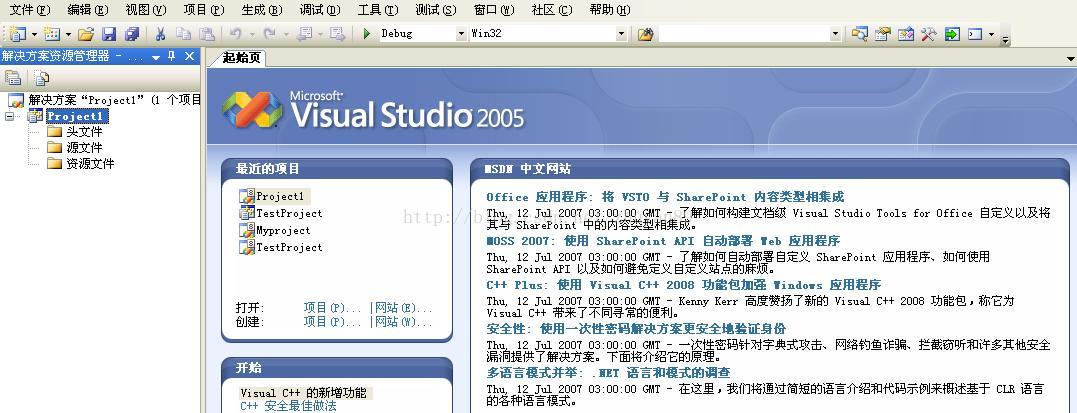Open the 文件(F) menu
This screenshot has width=1077, height=413.
click(30, 10)
